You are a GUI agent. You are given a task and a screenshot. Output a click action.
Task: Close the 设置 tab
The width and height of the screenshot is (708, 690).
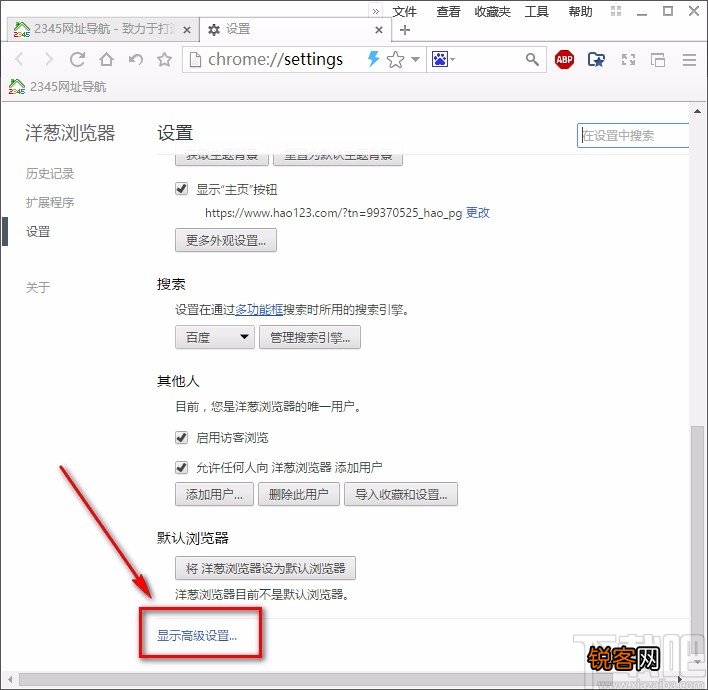point(379,30)
